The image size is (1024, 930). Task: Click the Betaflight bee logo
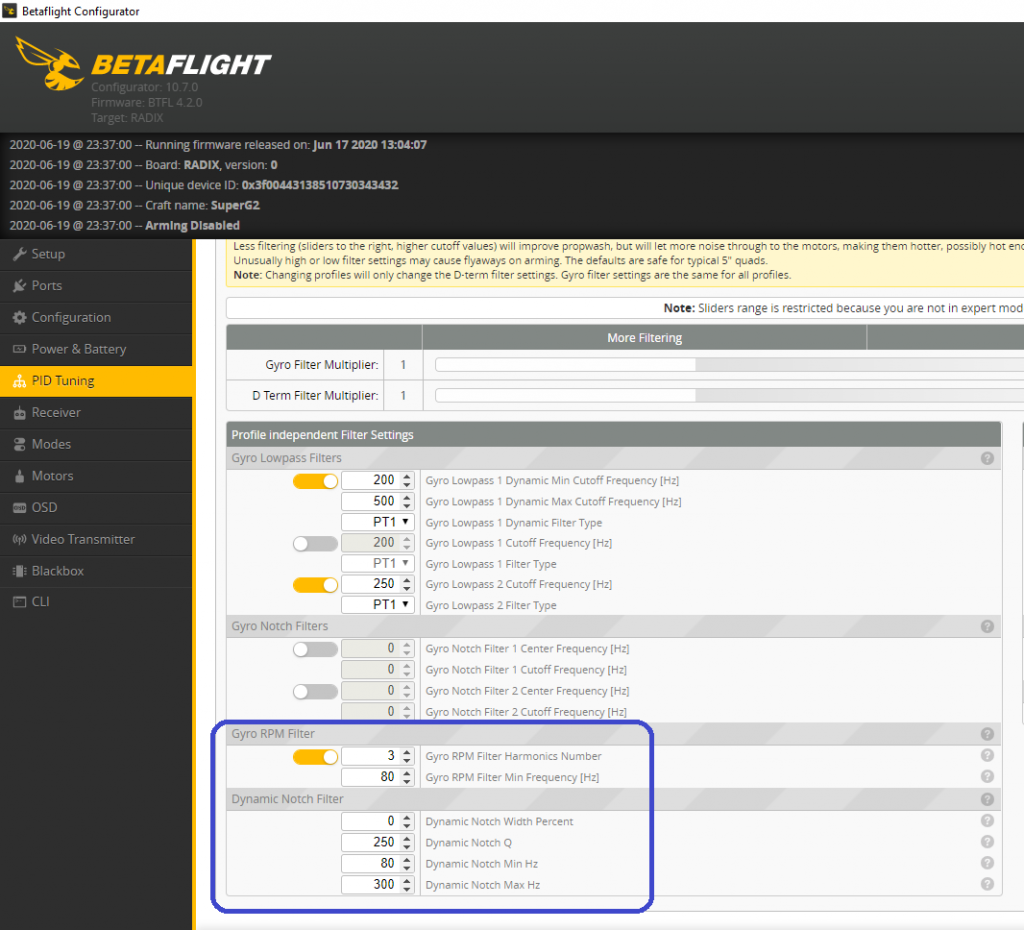(x=49, y=63)
